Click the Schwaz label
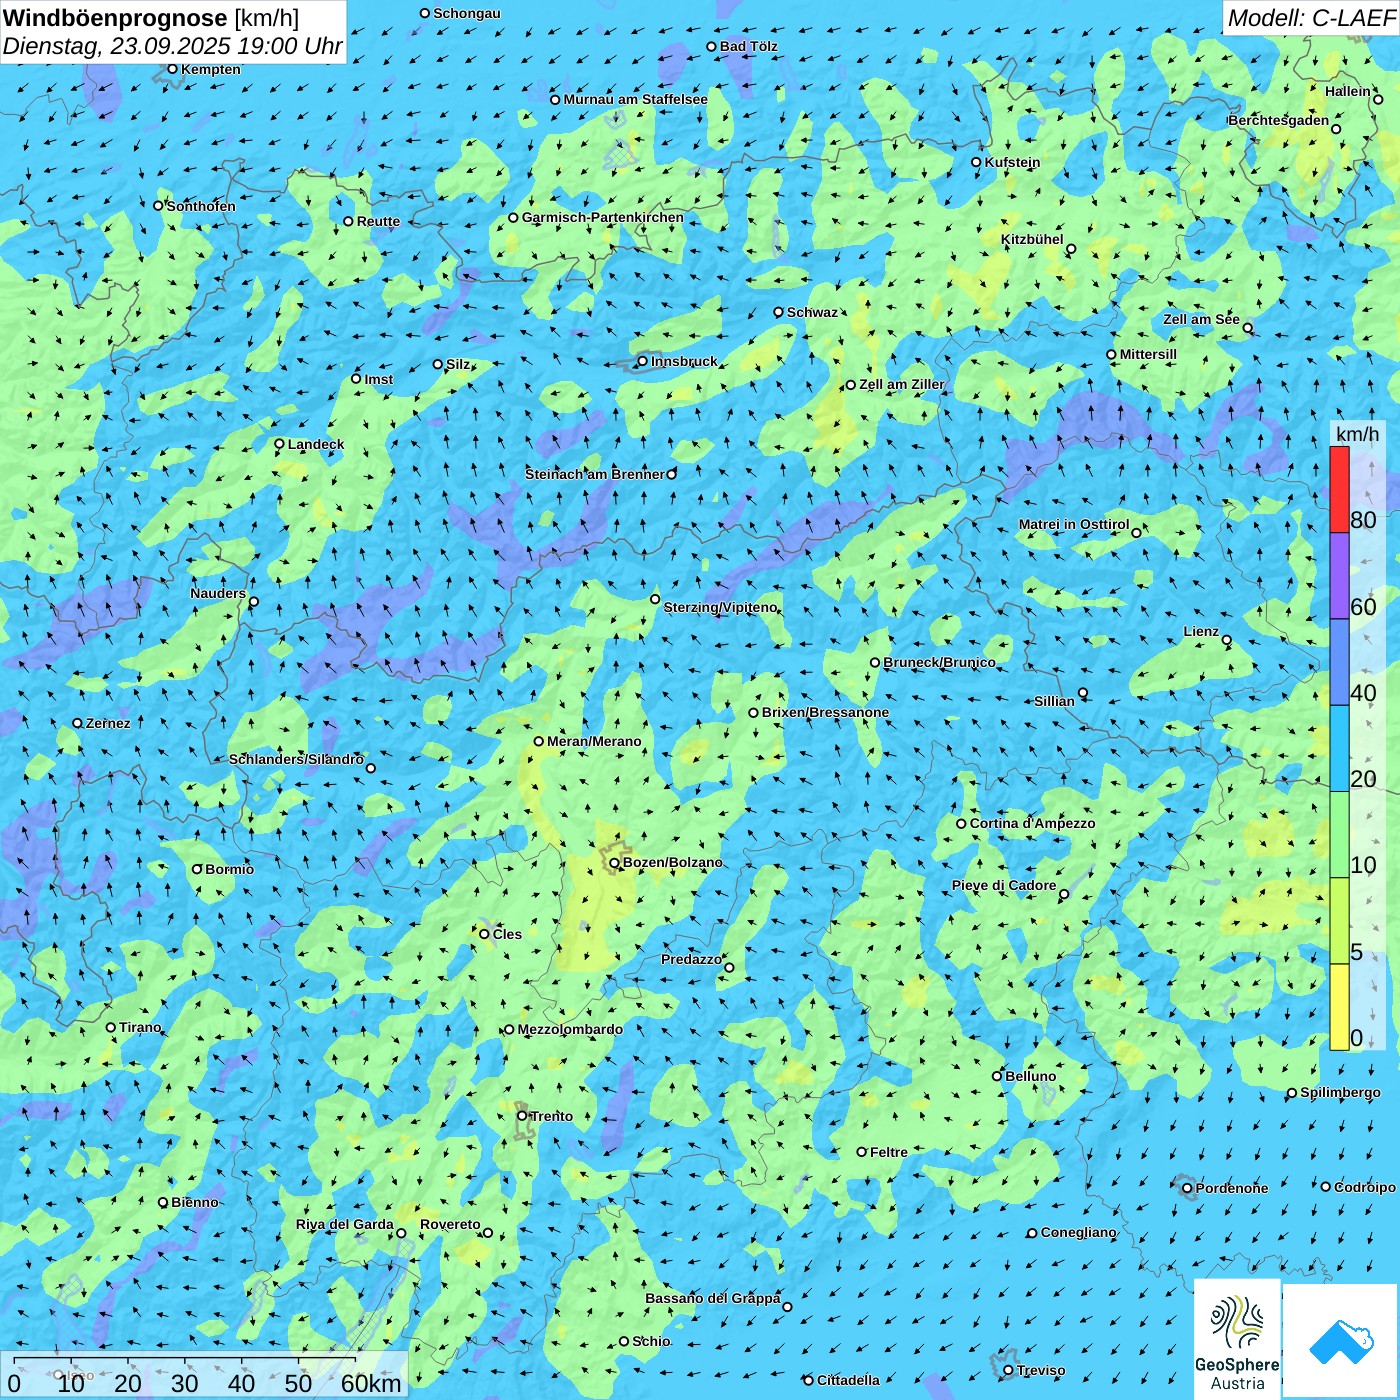 point(812,312)
